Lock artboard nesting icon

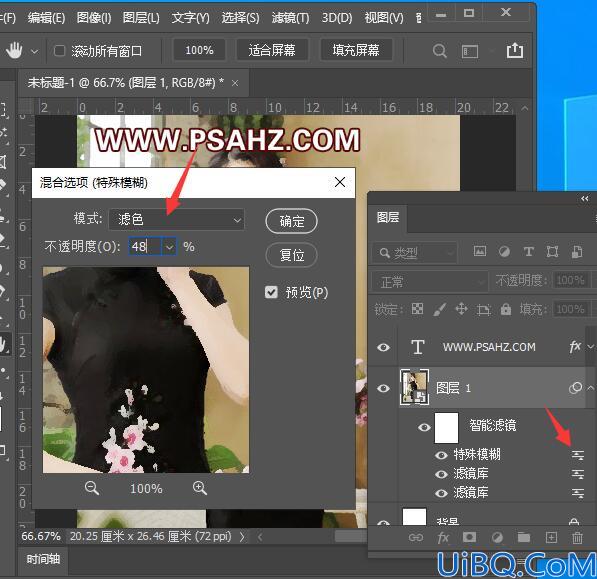click(484, 309)
